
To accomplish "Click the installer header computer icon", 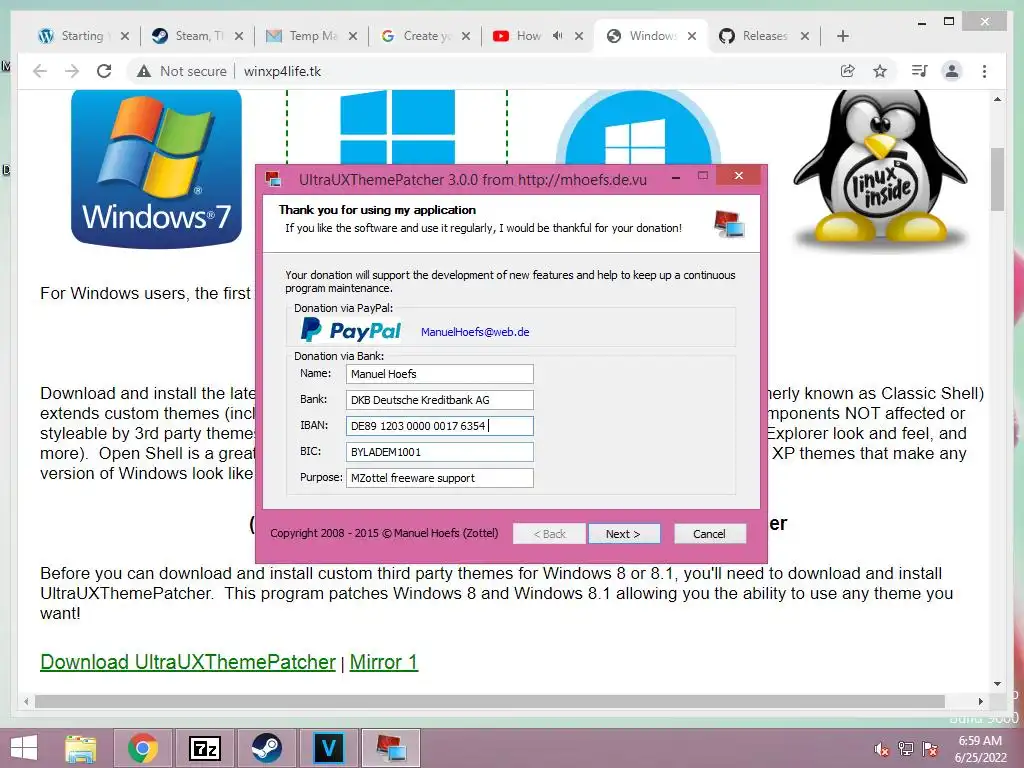I will 729,223.
